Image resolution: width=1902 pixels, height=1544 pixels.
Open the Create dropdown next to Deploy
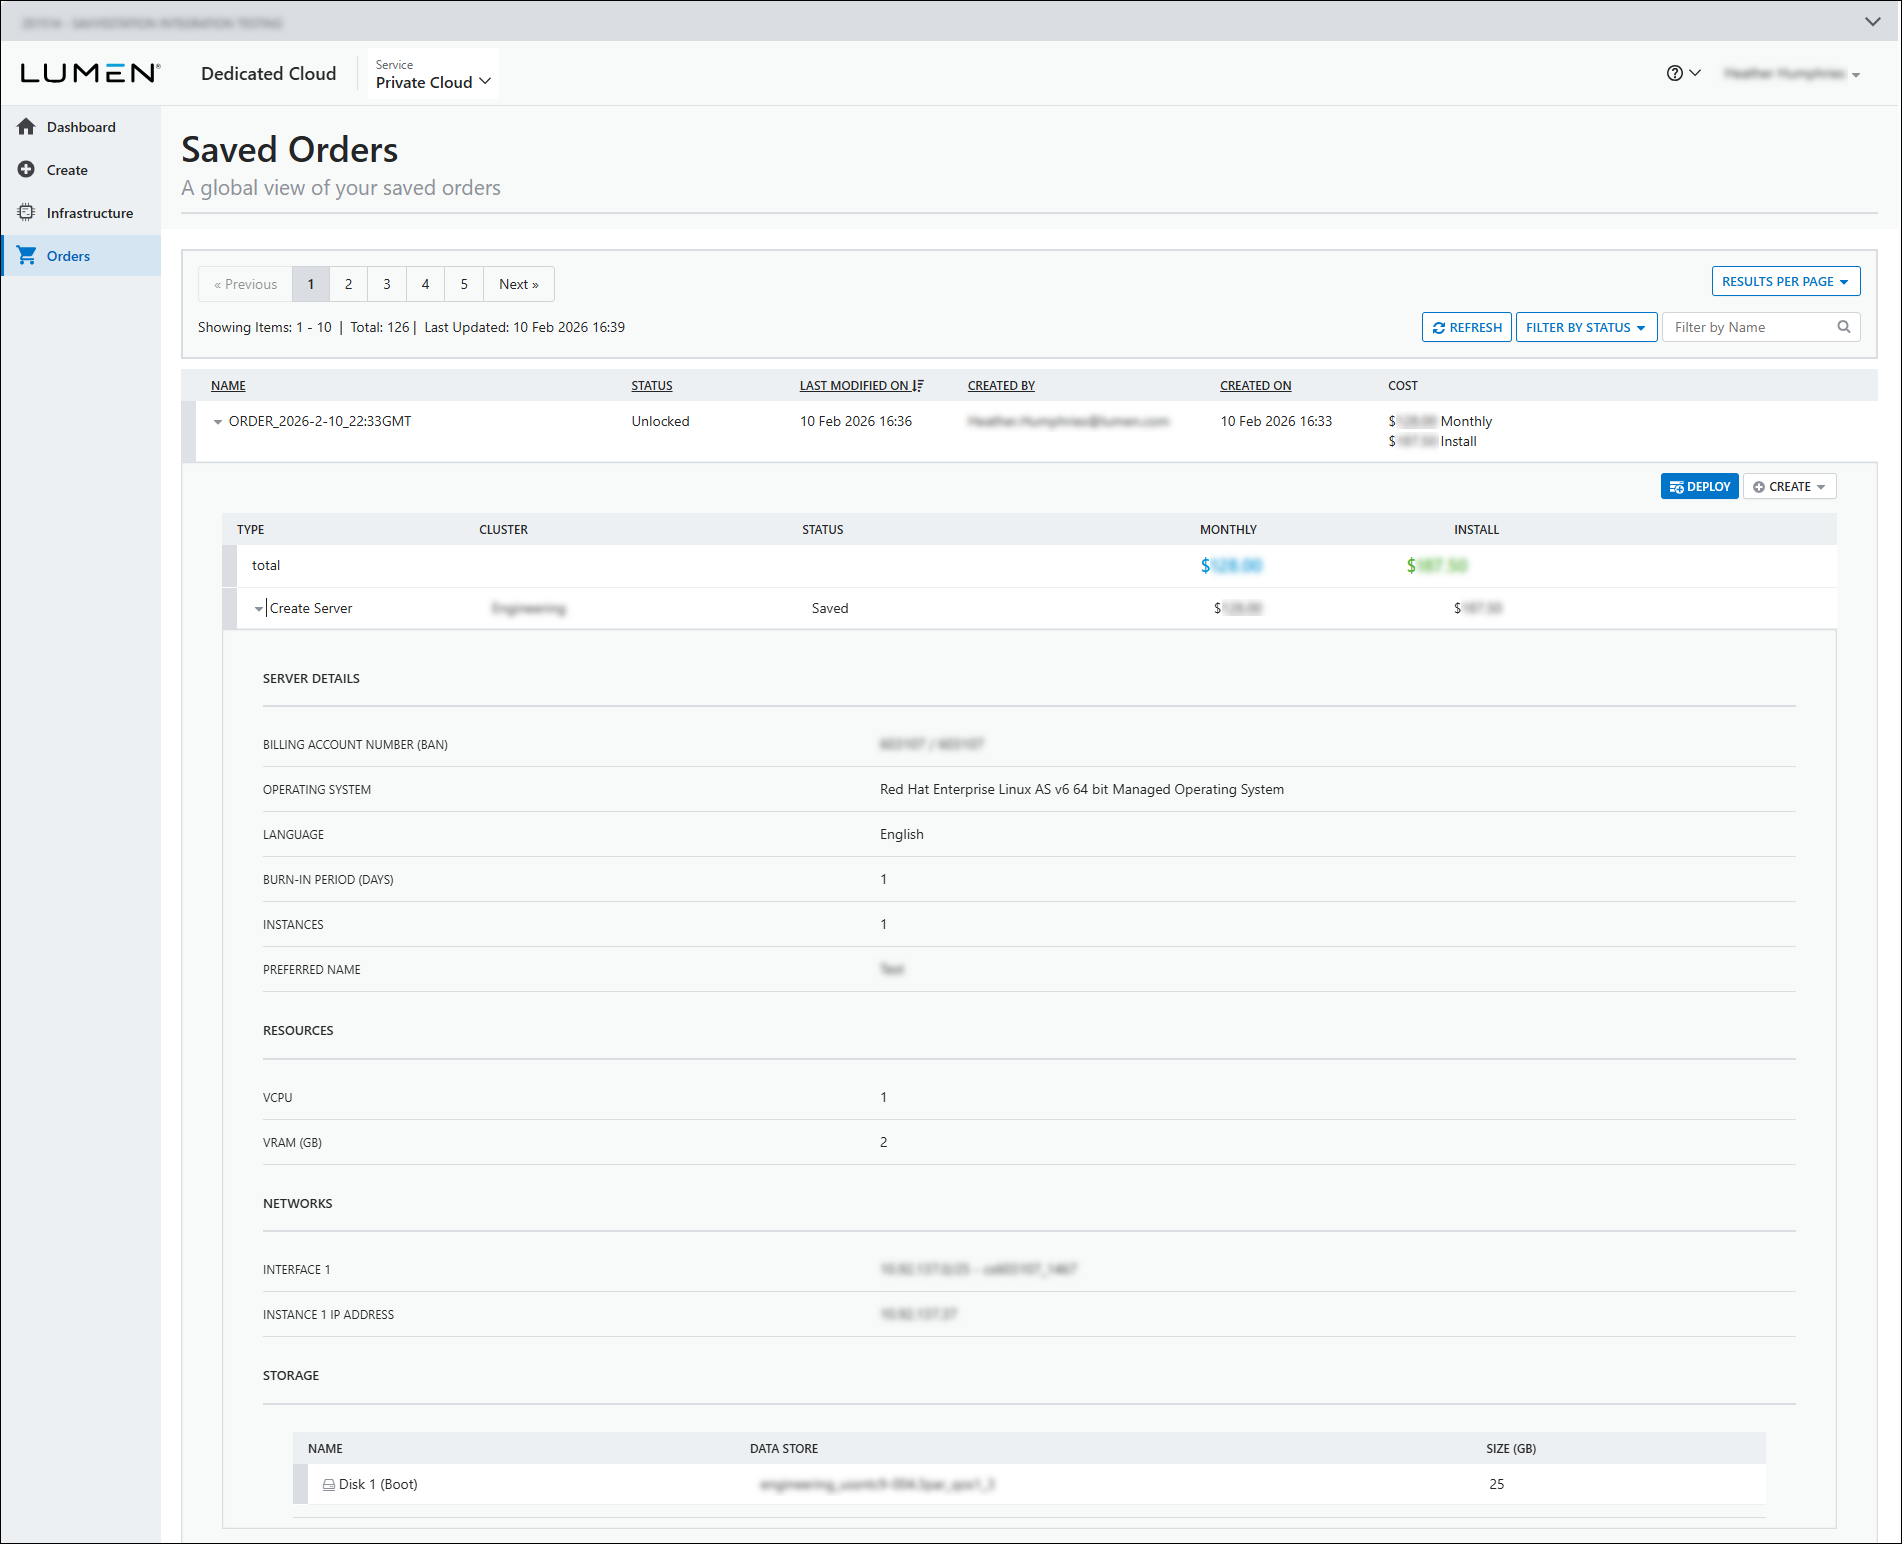[x=1789, y=487]
